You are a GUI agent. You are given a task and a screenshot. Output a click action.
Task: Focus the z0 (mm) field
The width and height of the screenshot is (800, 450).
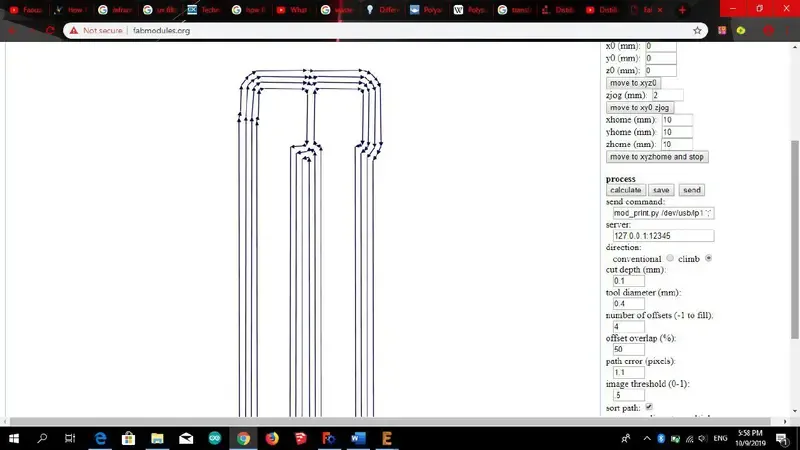(661, 70)
